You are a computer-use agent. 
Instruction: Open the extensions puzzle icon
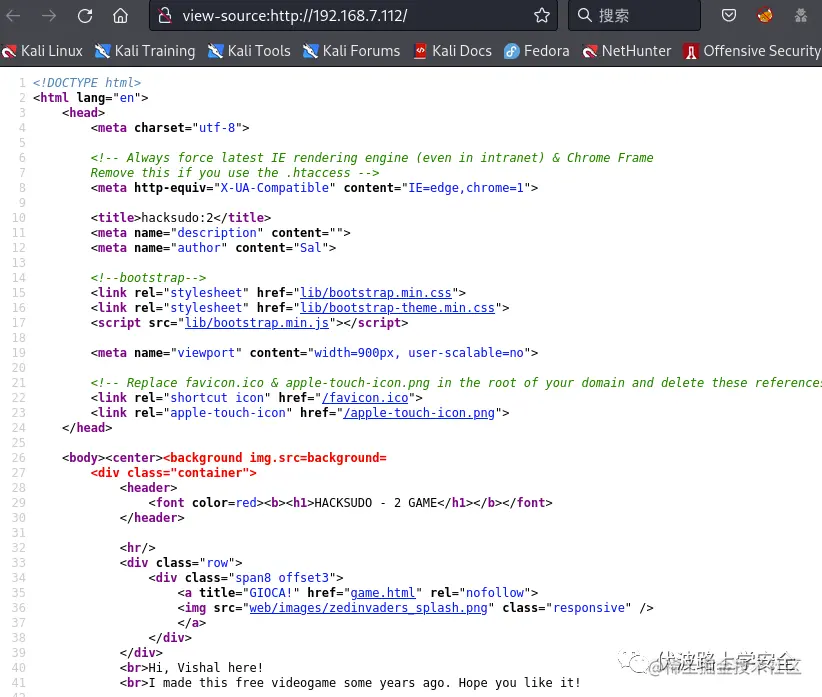(x=801, y=15)
